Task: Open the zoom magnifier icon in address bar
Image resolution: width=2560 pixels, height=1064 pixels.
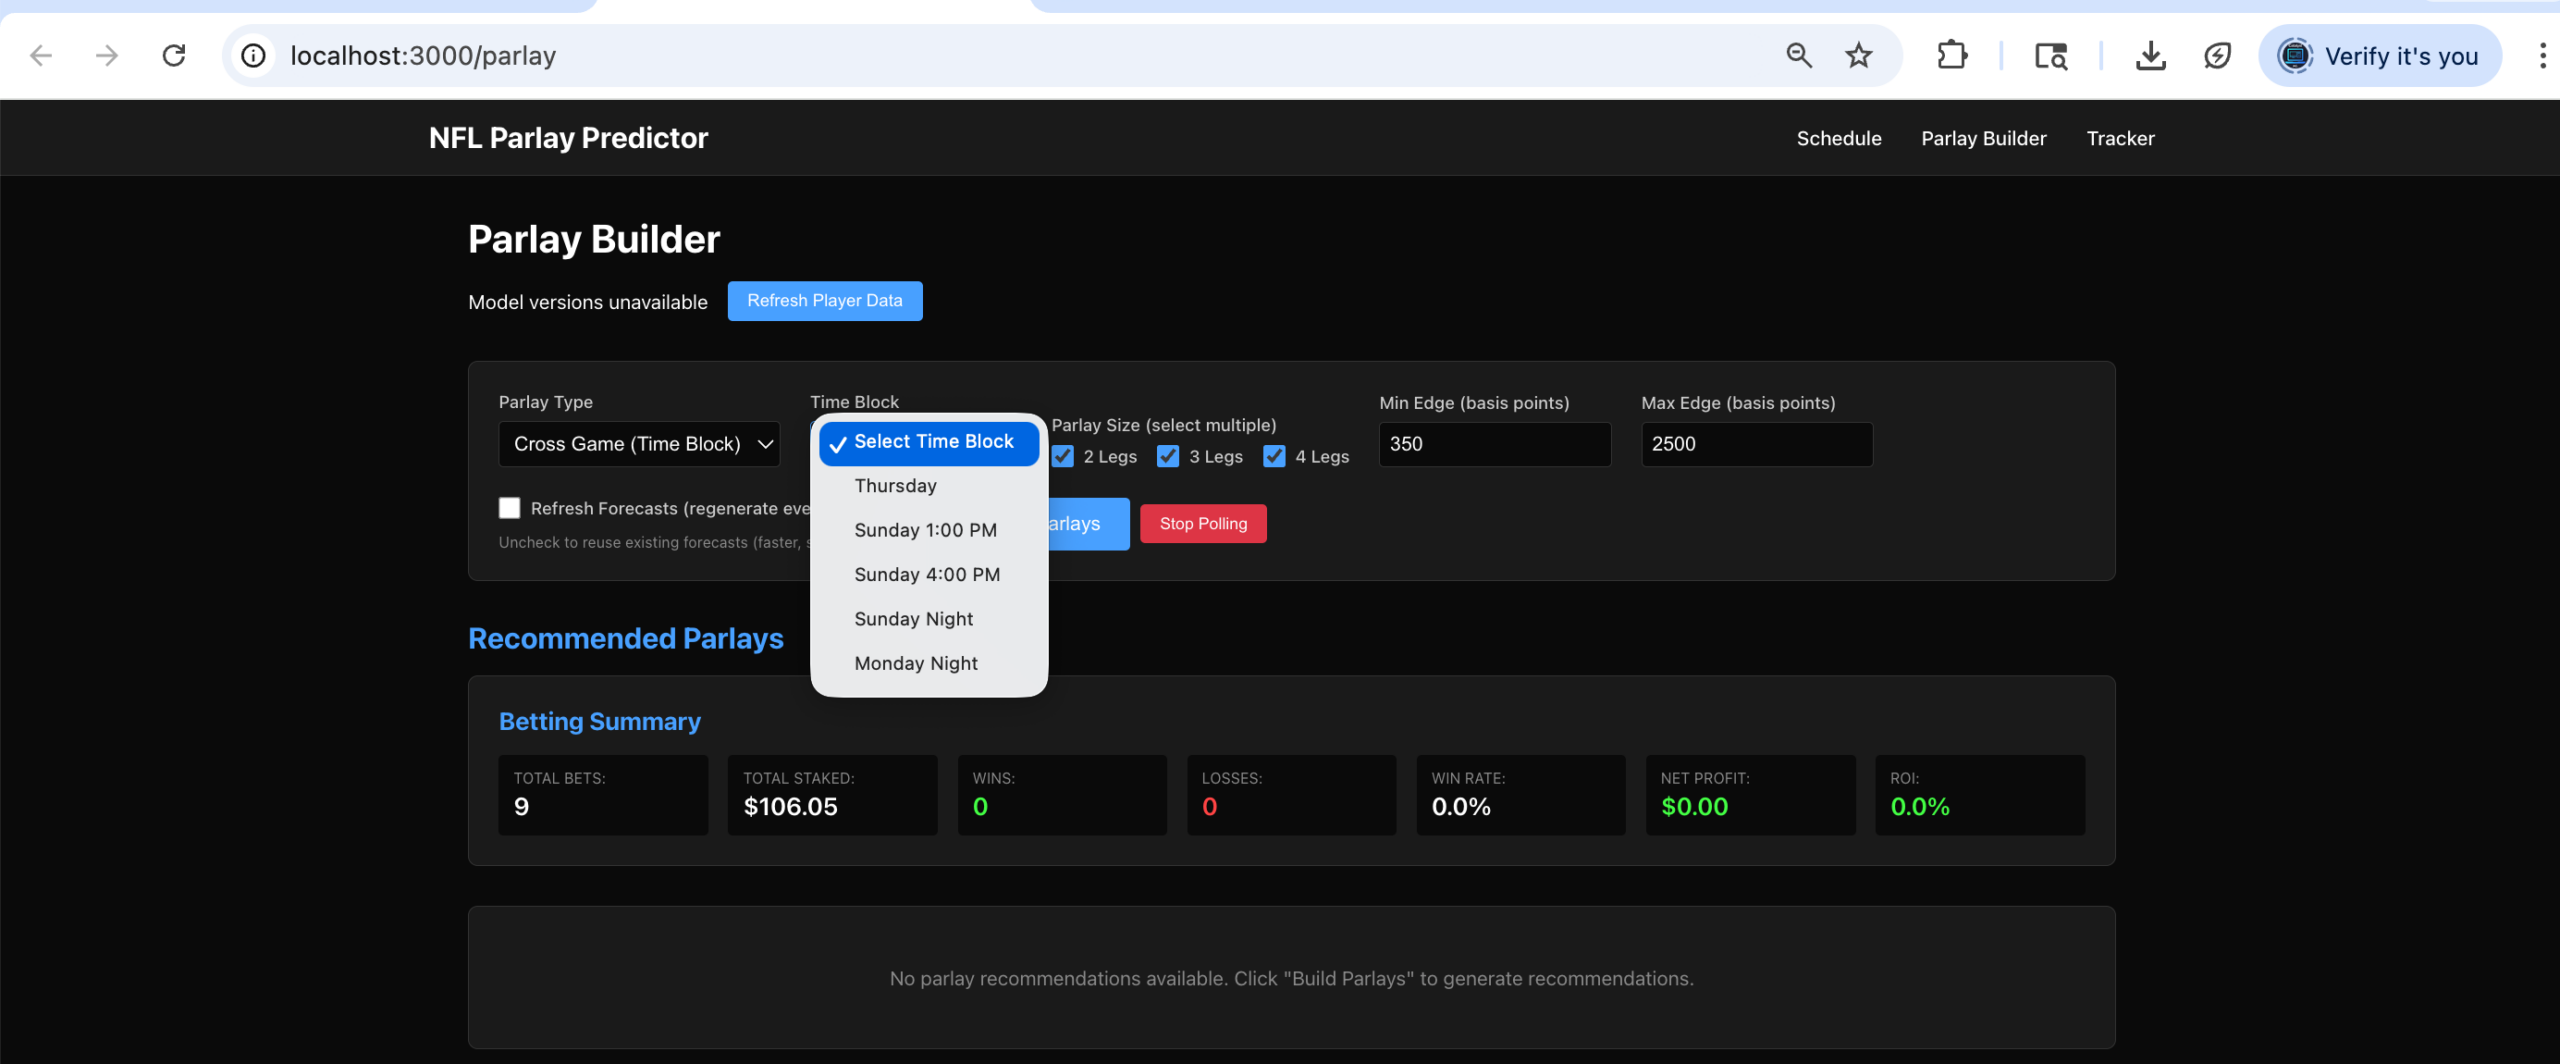Action: point(1798,56)
